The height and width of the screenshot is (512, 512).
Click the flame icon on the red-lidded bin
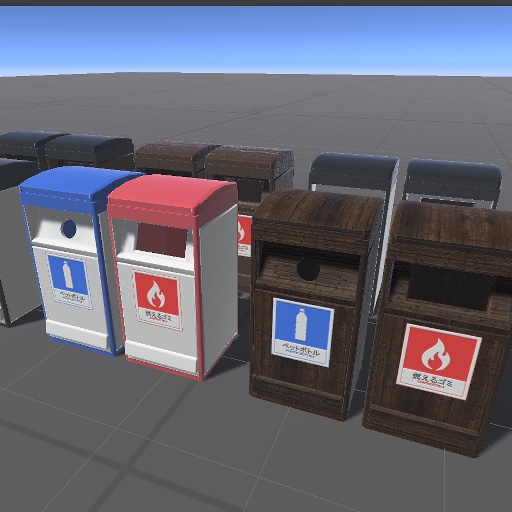(x=156, y=294)
